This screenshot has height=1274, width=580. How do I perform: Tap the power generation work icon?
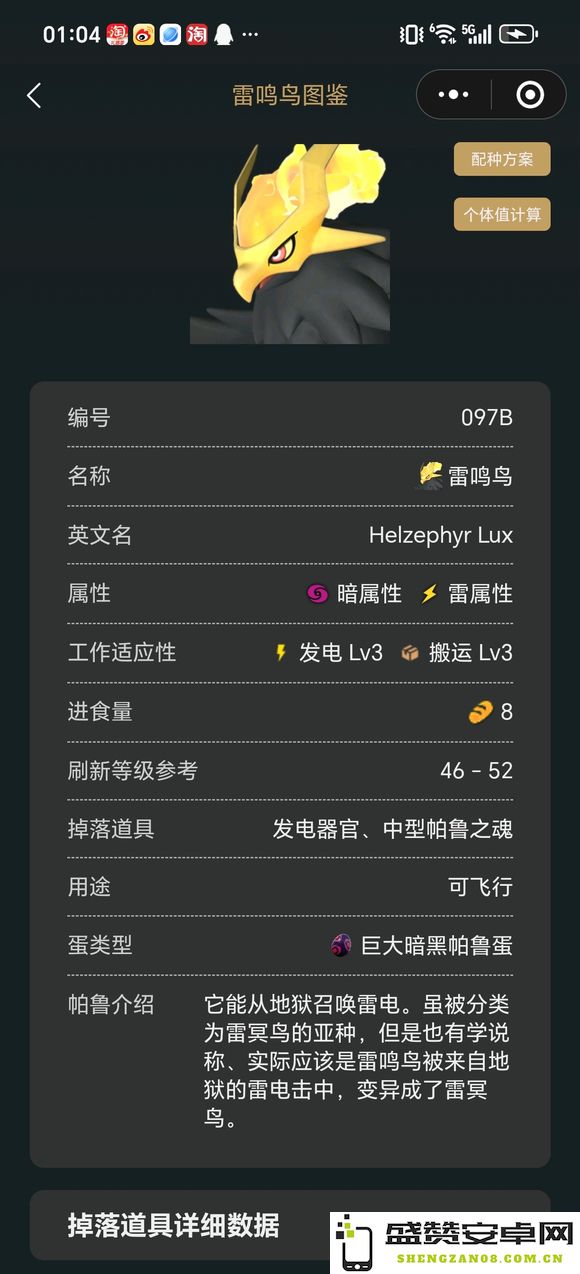click(282, 653)
